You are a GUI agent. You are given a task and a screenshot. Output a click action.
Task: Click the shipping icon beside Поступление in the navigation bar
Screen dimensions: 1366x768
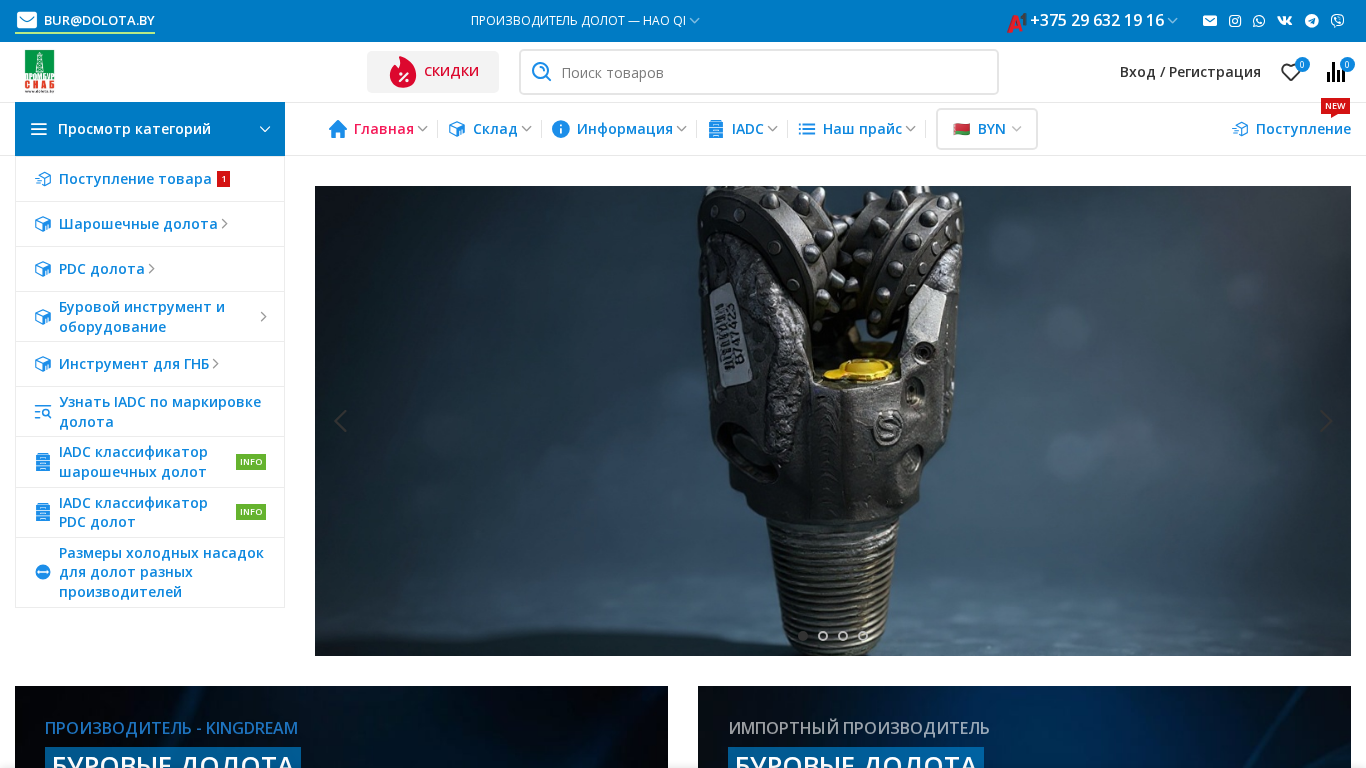1240,129
